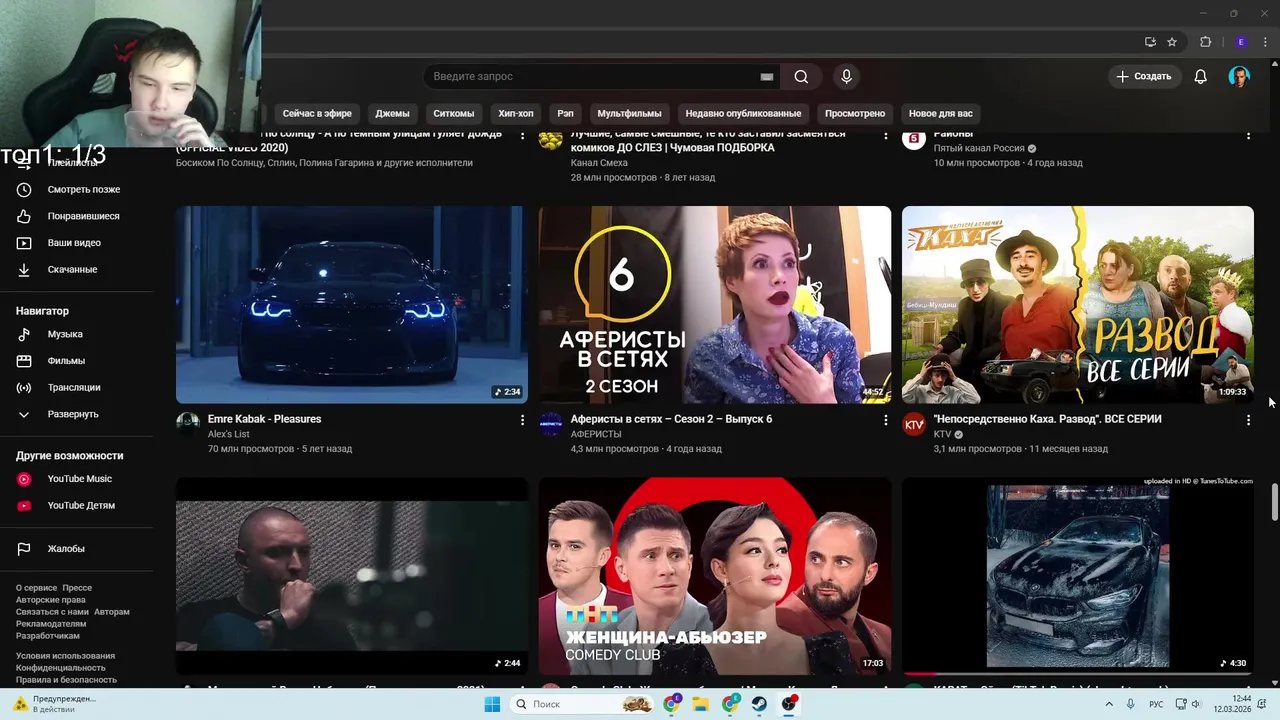Open YouTube Music link
This screenshot has height=720, width=1280.
[78, 479]
